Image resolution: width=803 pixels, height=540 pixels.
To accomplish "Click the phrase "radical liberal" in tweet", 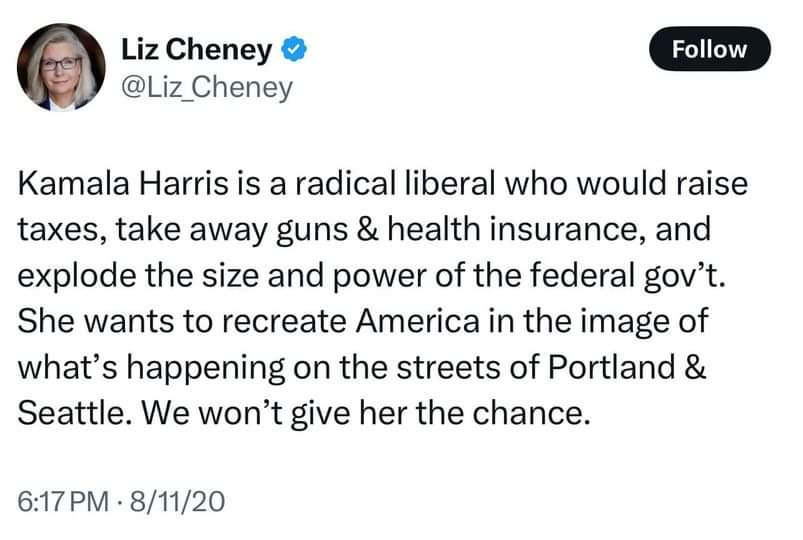I will click(395, 183).
